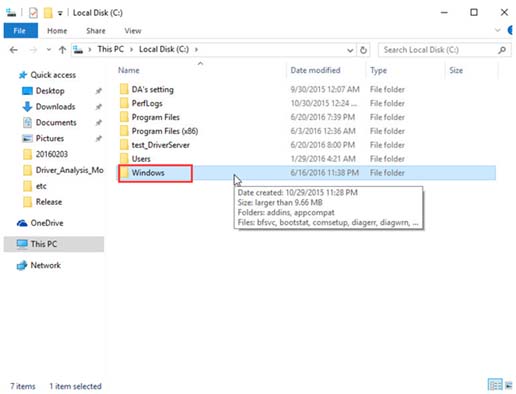This screenshot has width=516, height=394.
Task: Sort by the Date modified column header
Action: 315,70
